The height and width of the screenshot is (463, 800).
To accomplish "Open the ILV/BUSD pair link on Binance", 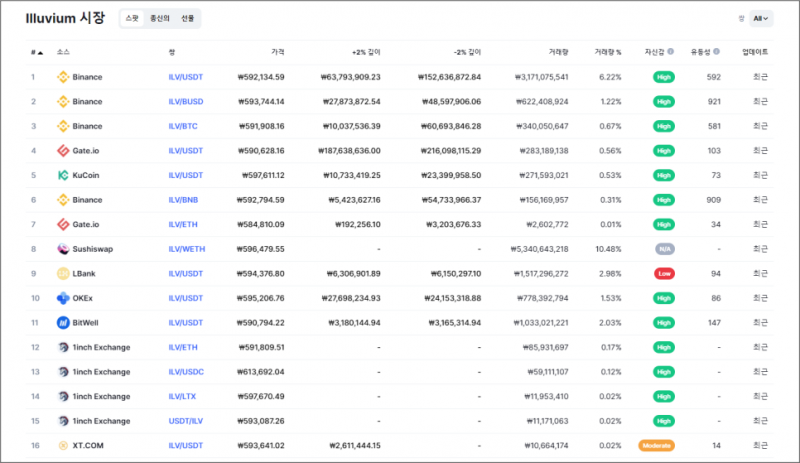I will click(186, 102).
